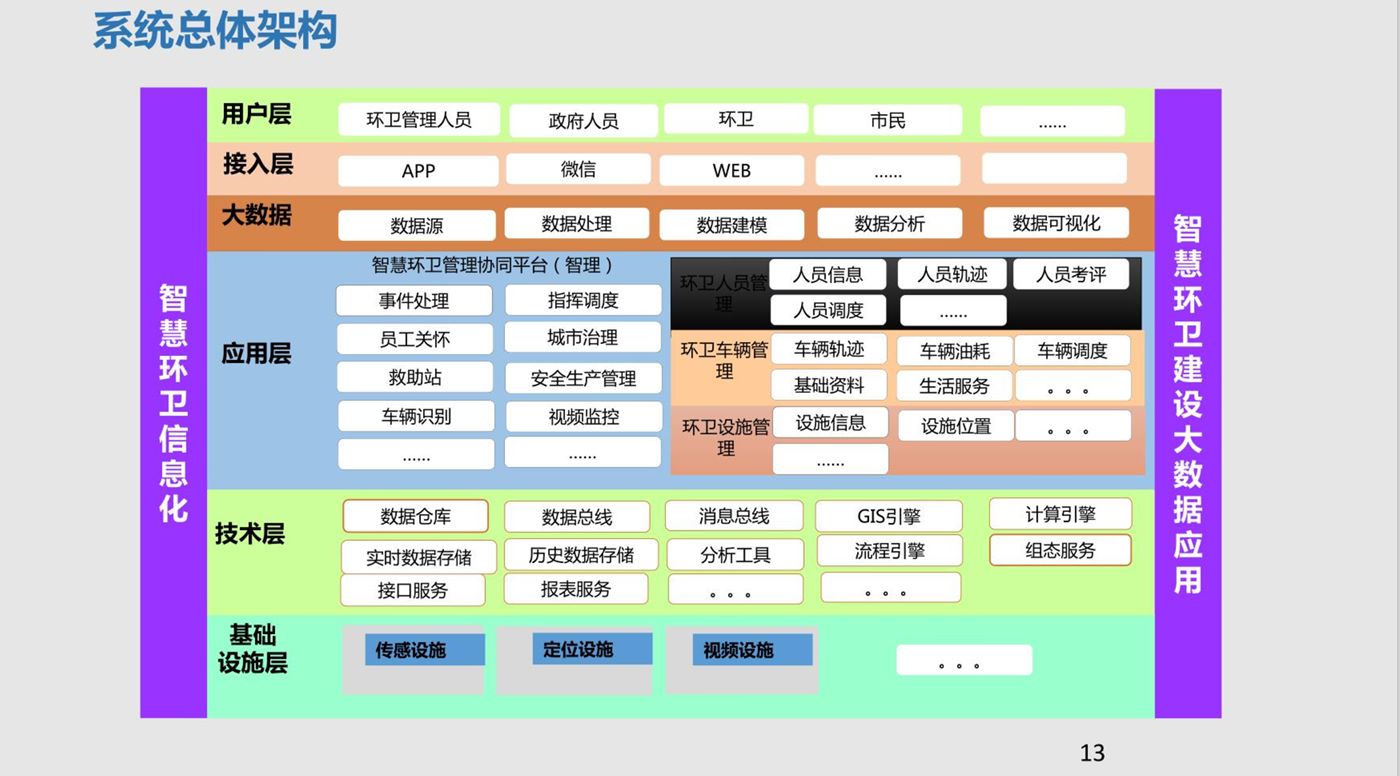Select the WEB box
The image size is (1400, 776).
coord(732,171)
